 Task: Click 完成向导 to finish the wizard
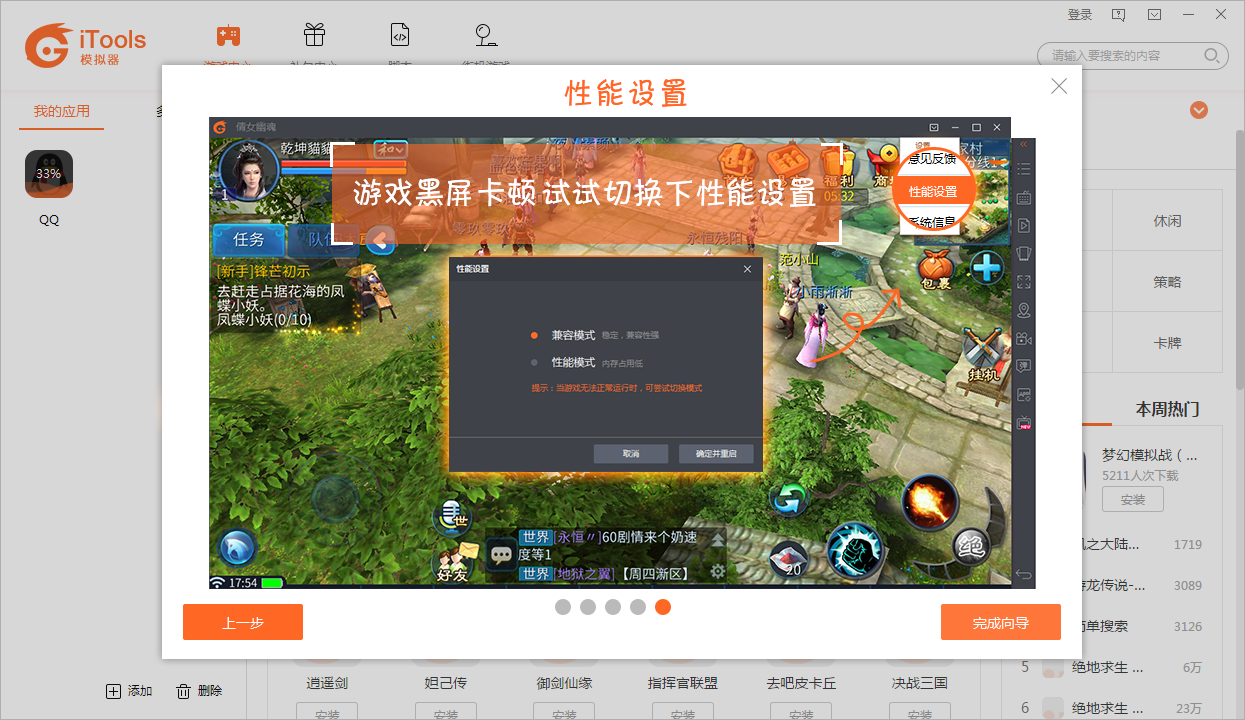click(1001, 622)
